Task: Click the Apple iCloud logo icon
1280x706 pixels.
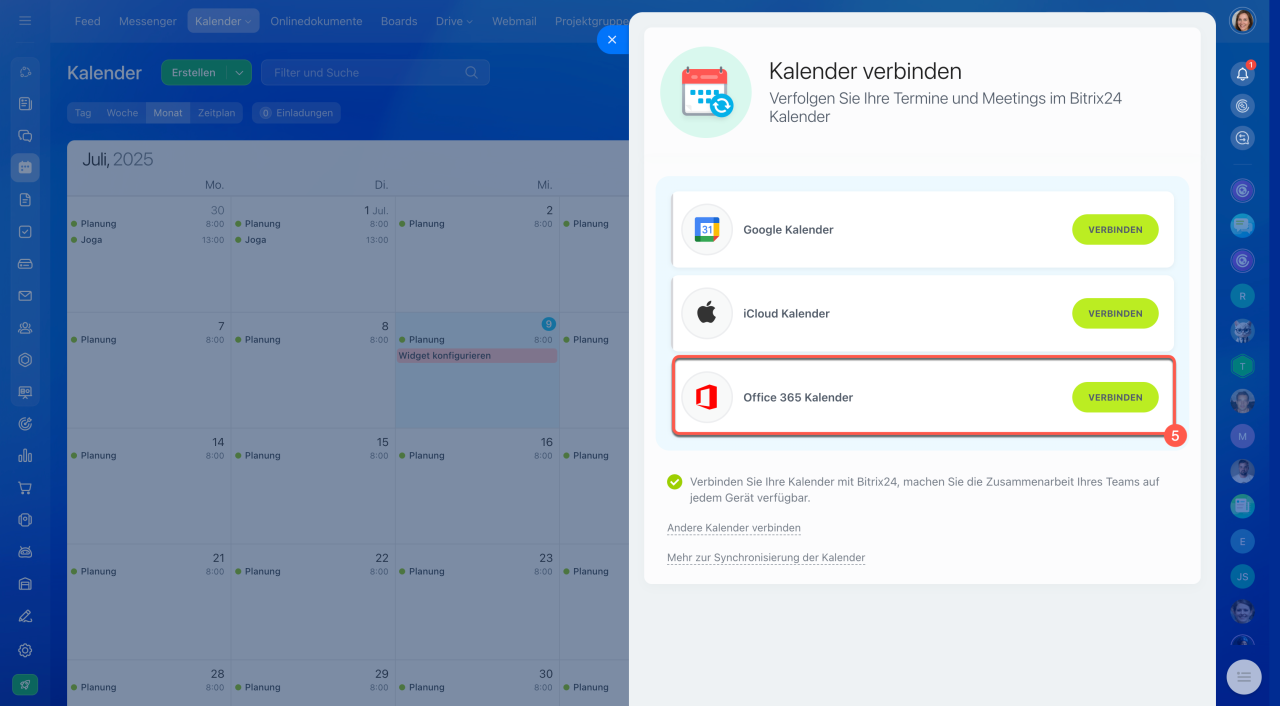Action: (x=707, y=314)
